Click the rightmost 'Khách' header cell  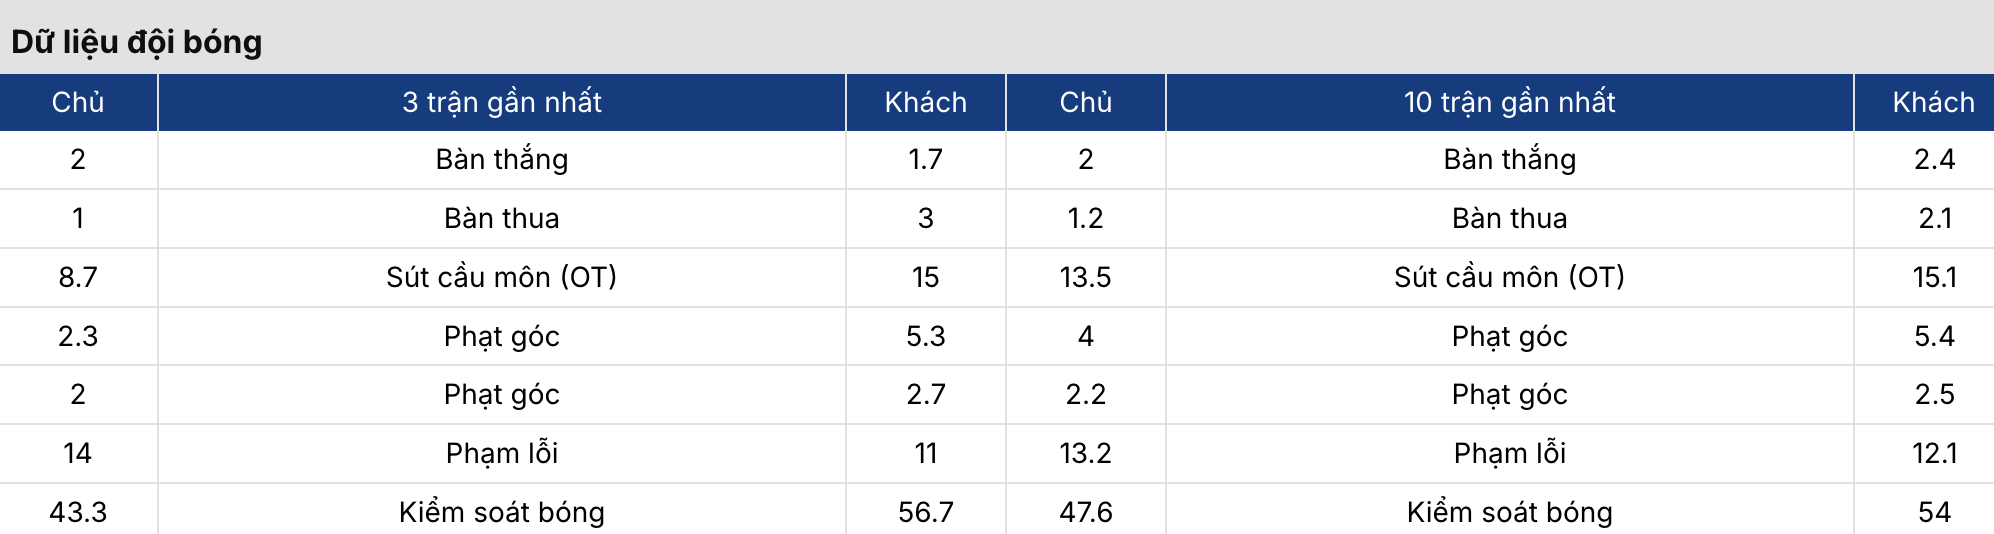pos(1934,102)
